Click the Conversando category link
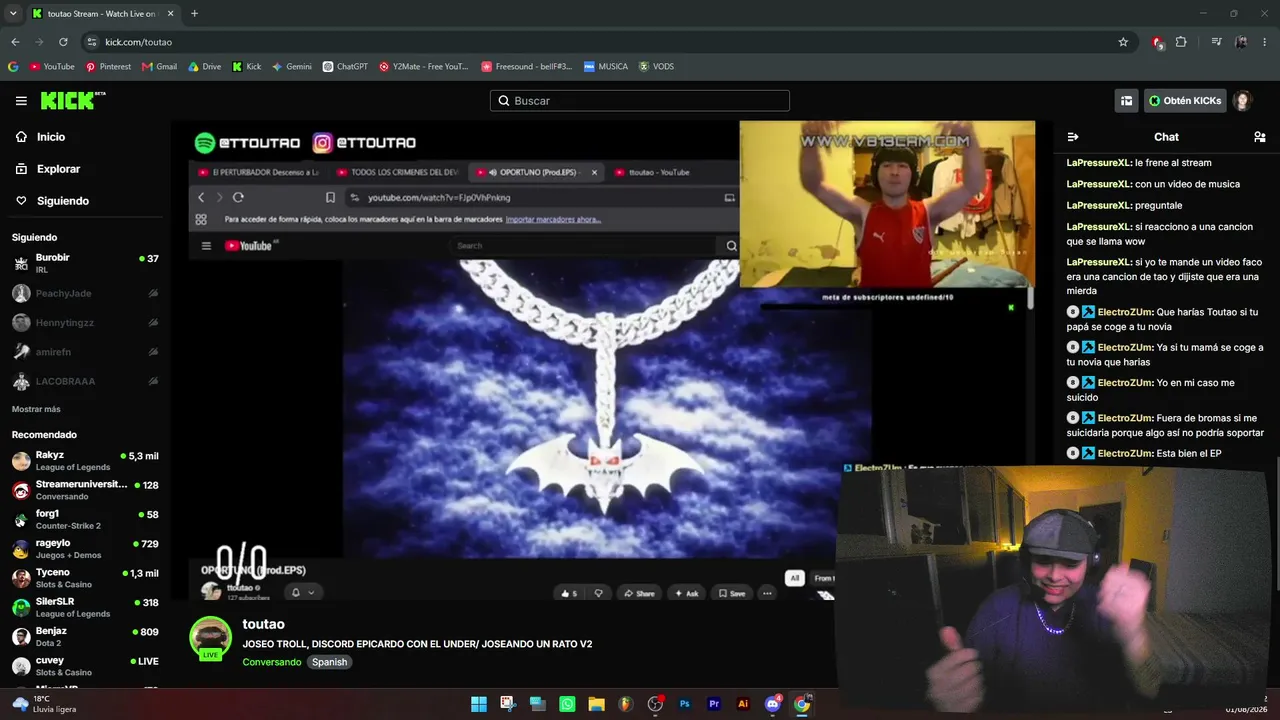The width and height of the screenshot is (1280, 720). (272, 662)
